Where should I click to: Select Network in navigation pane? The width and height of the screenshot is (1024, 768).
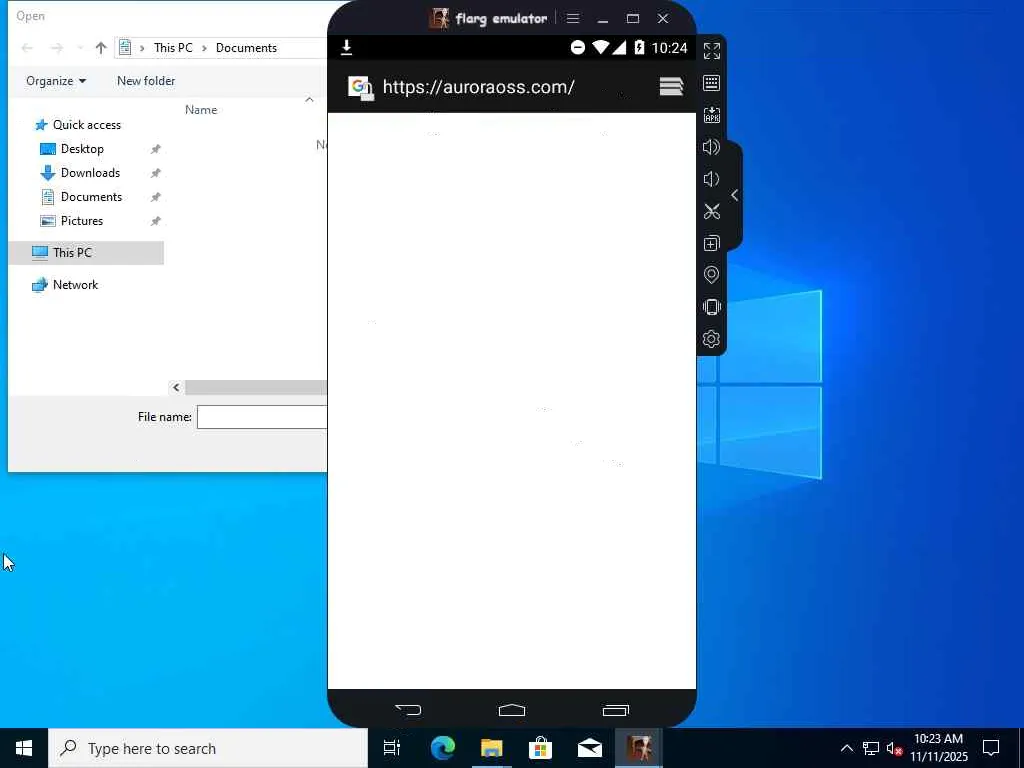[75, 285]
